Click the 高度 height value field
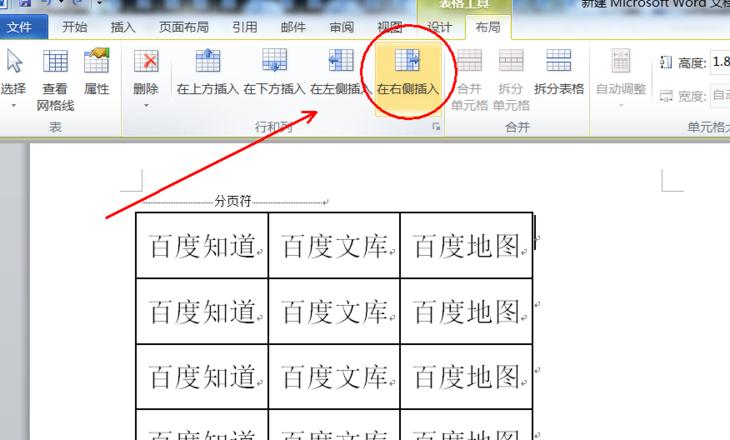Viewport: 730px width, 440px height. click(x=720, y=62)
